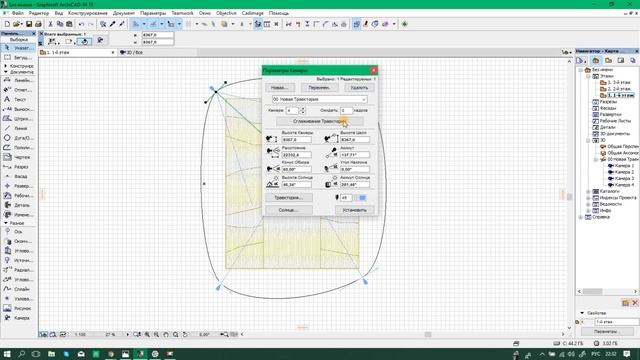Open the Файл menu
Screen dimensions: 640x360
pyautogui.click(x=18, y=13)
